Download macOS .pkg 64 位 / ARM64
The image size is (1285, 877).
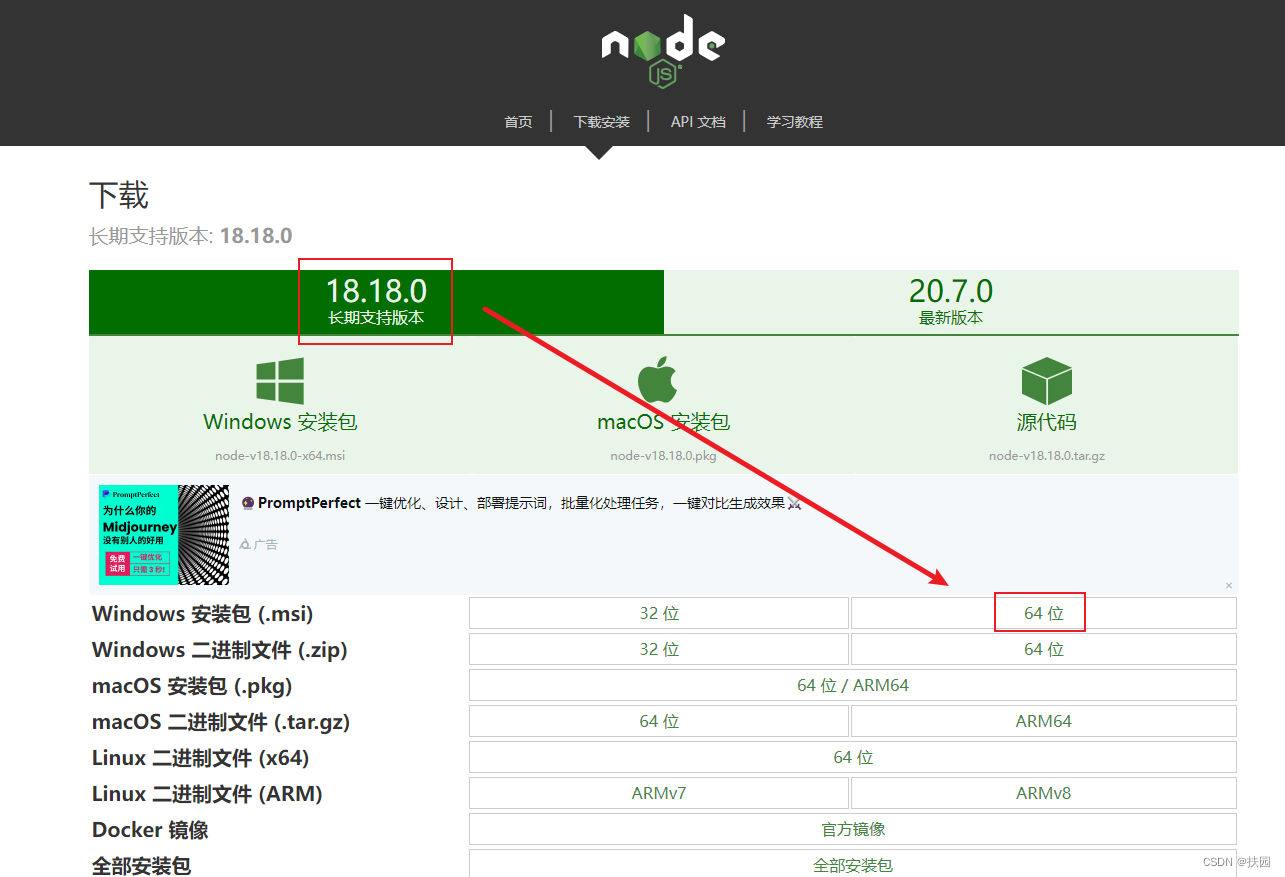[x=853, y=685]
